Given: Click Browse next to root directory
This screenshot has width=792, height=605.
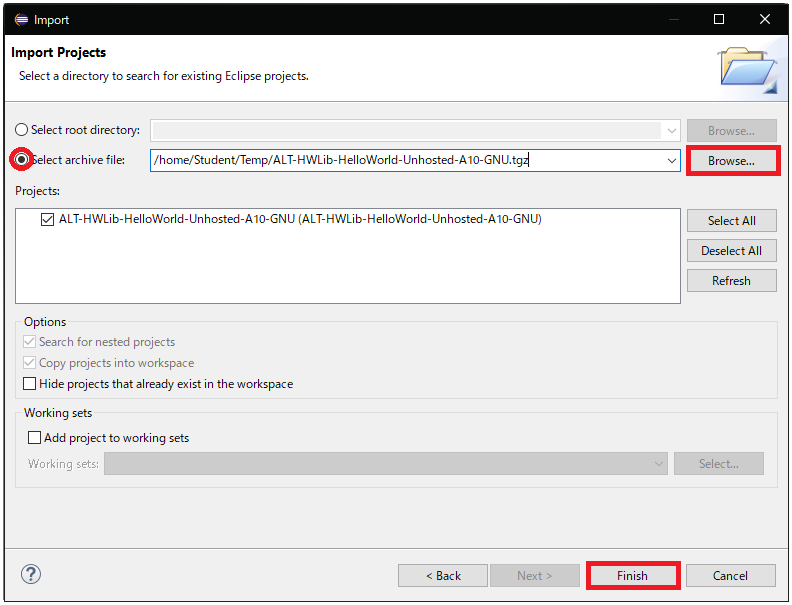Looking at the screenshot, I should pos(731,131).
